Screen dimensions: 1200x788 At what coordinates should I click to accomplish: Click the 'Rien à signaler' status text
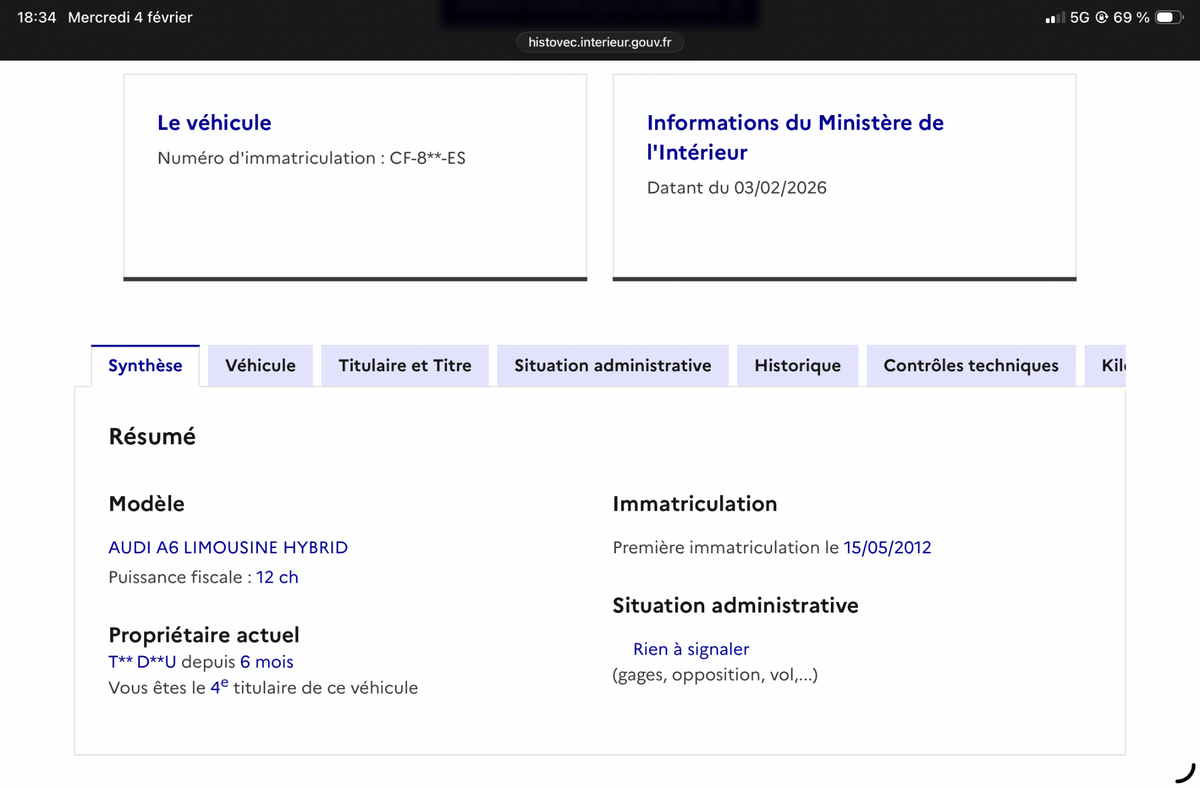click(691, 650)
